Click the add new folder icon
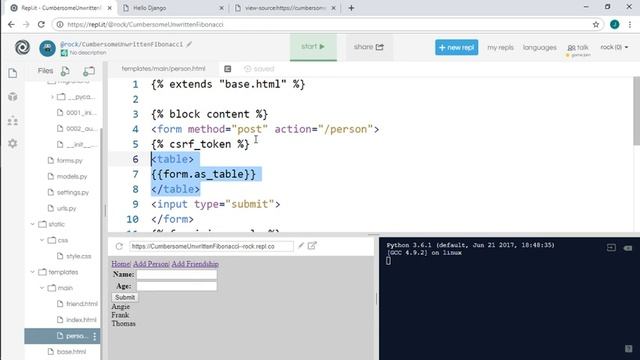The height and width of the screenshot is (360, 640). point(89,71)
